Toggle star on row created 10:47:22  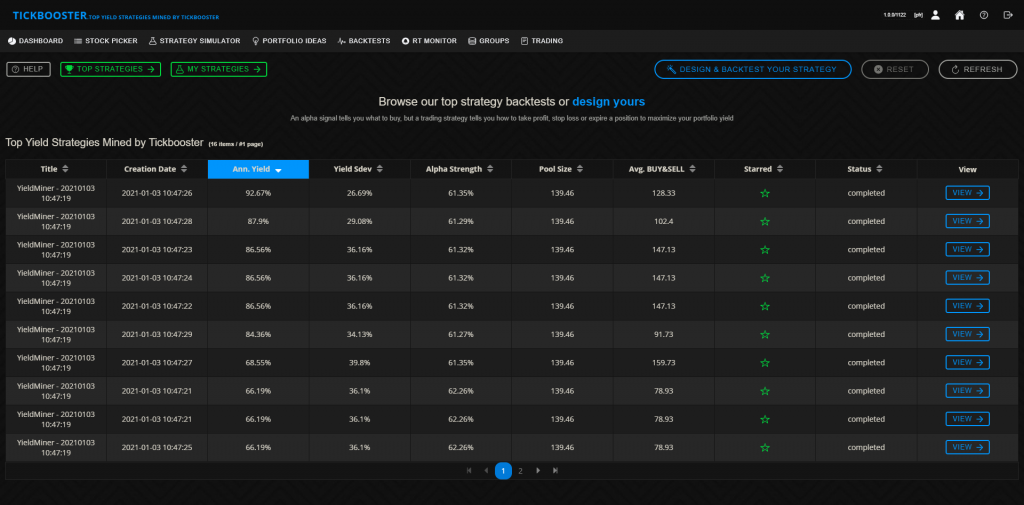(765, 306)
